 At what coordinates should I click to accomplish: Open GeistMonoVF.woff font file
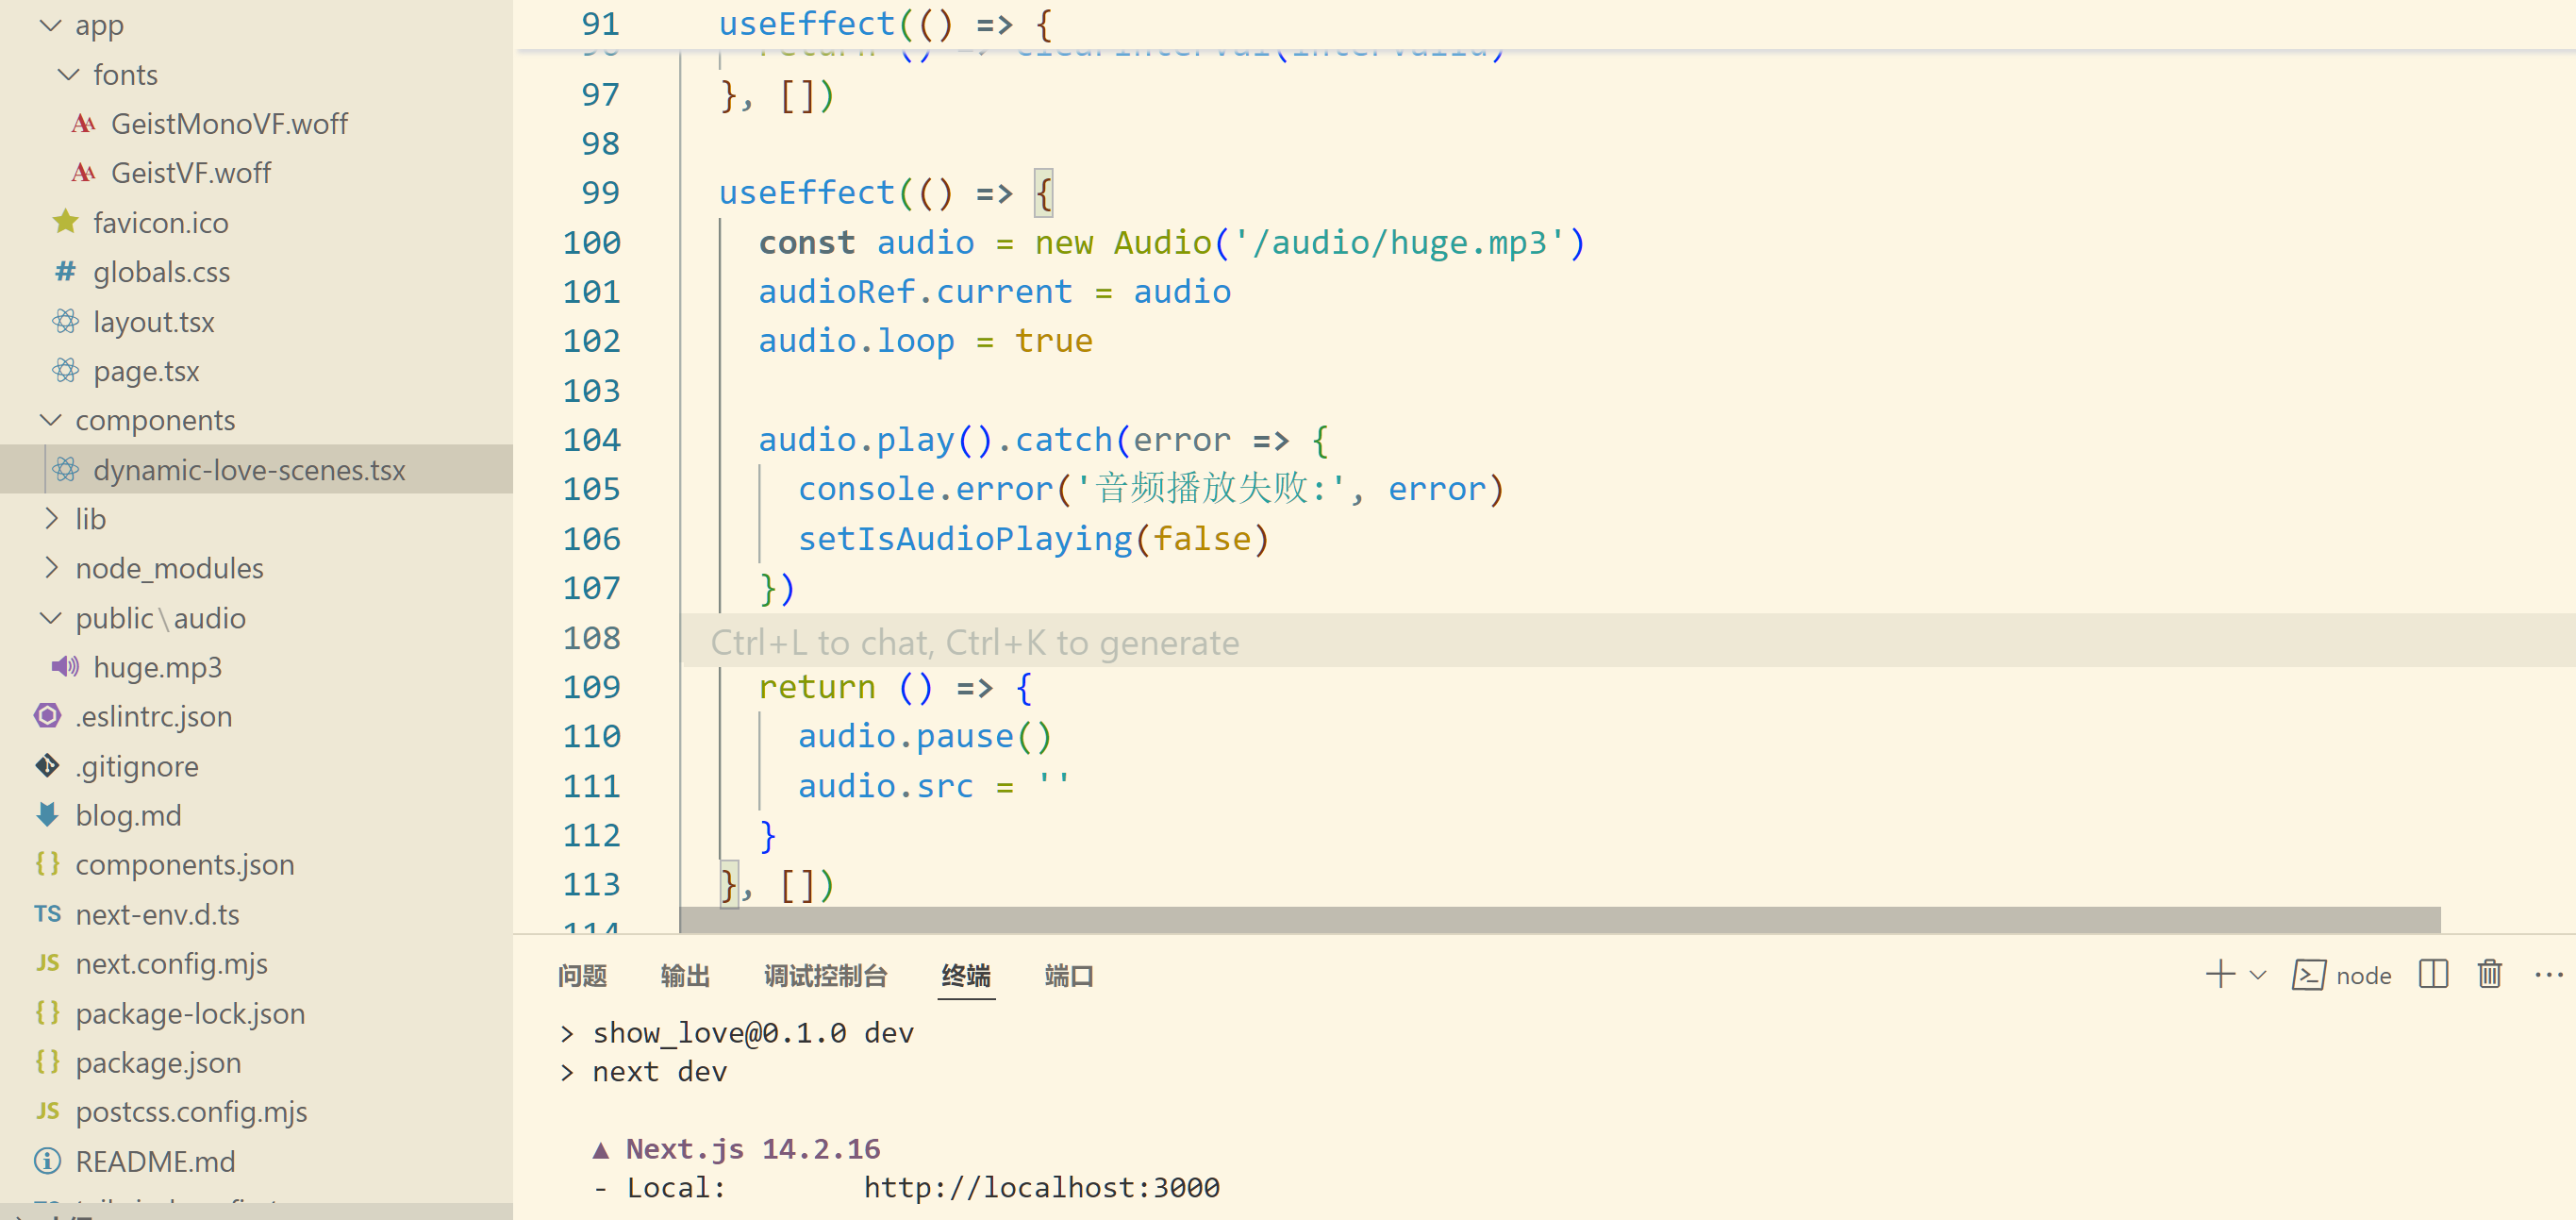229,124
